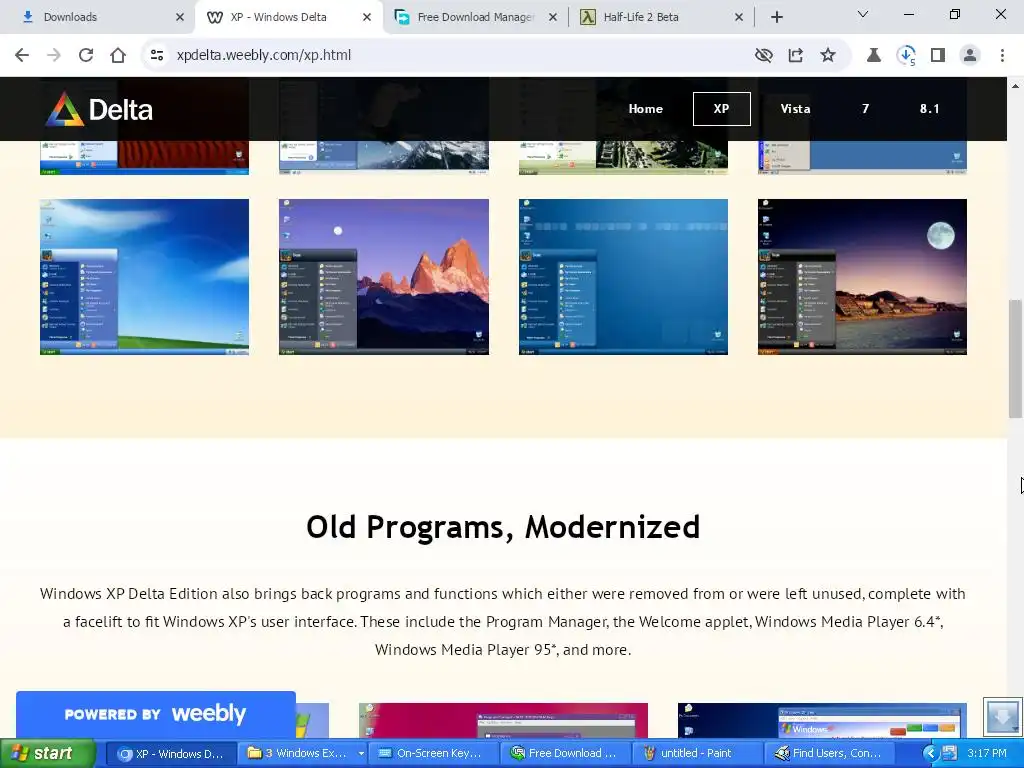1024x768 pixels.
Task: Expand hidden system tray icons
Action: pyautogui.click(x=930, y=754)
